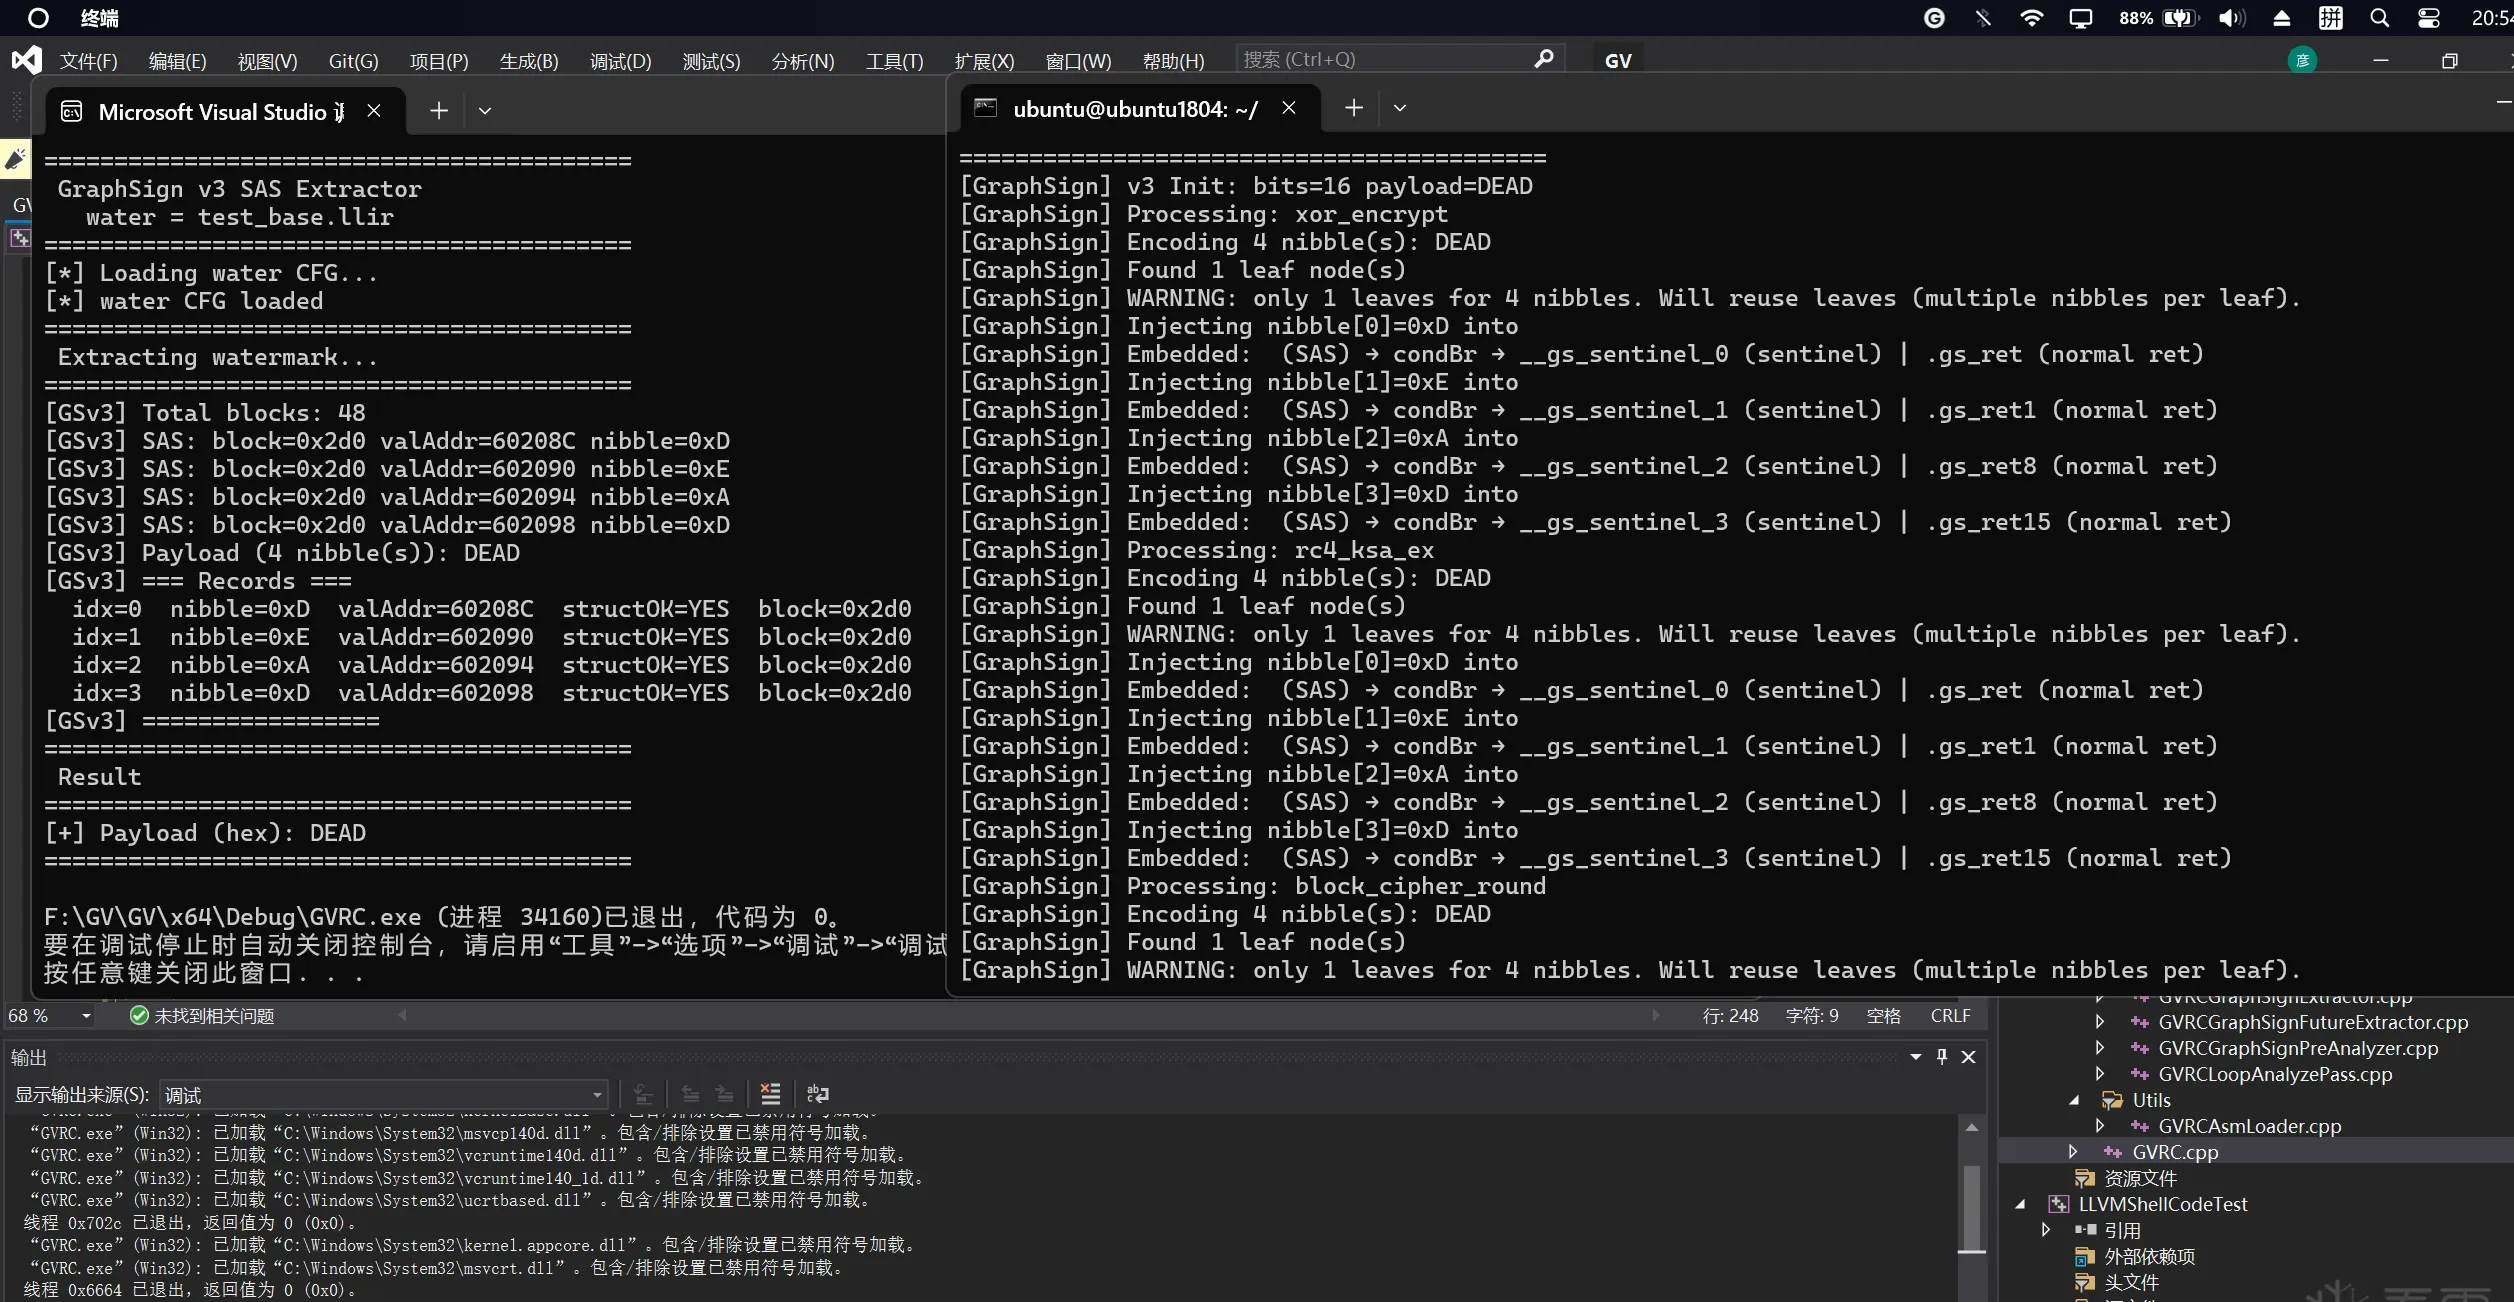Toggle word wrap in the output panel
Image resolution: width=2514 pixels, height=1302 pixels.
coord(818,1094)
